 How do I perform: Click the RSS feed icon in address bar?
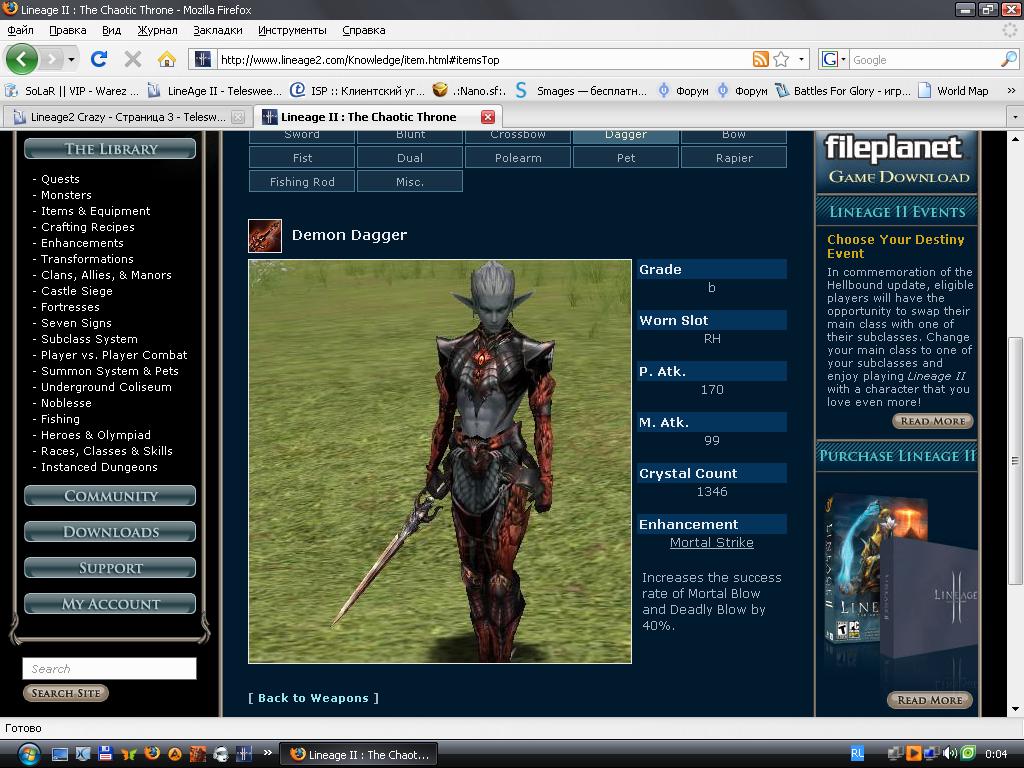(x=761, y=59)
